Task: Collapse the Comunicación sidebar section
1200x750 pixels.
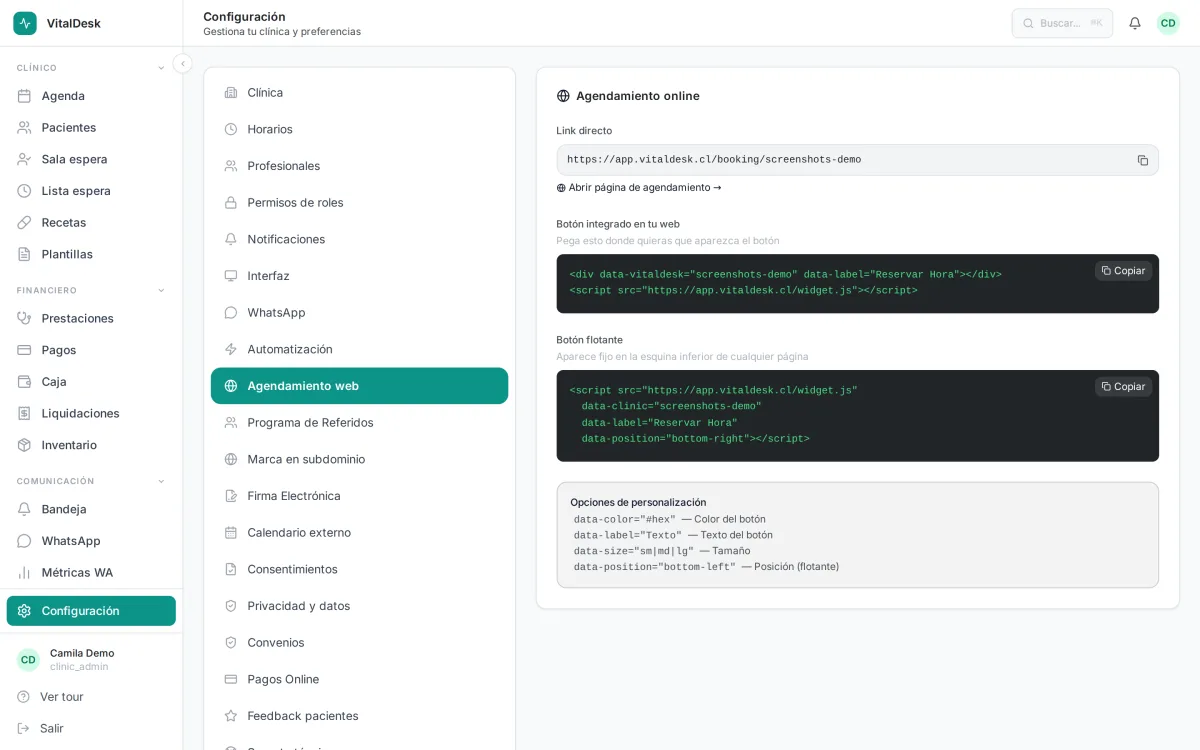Action: pyautogui.click(x=161, y=481)
